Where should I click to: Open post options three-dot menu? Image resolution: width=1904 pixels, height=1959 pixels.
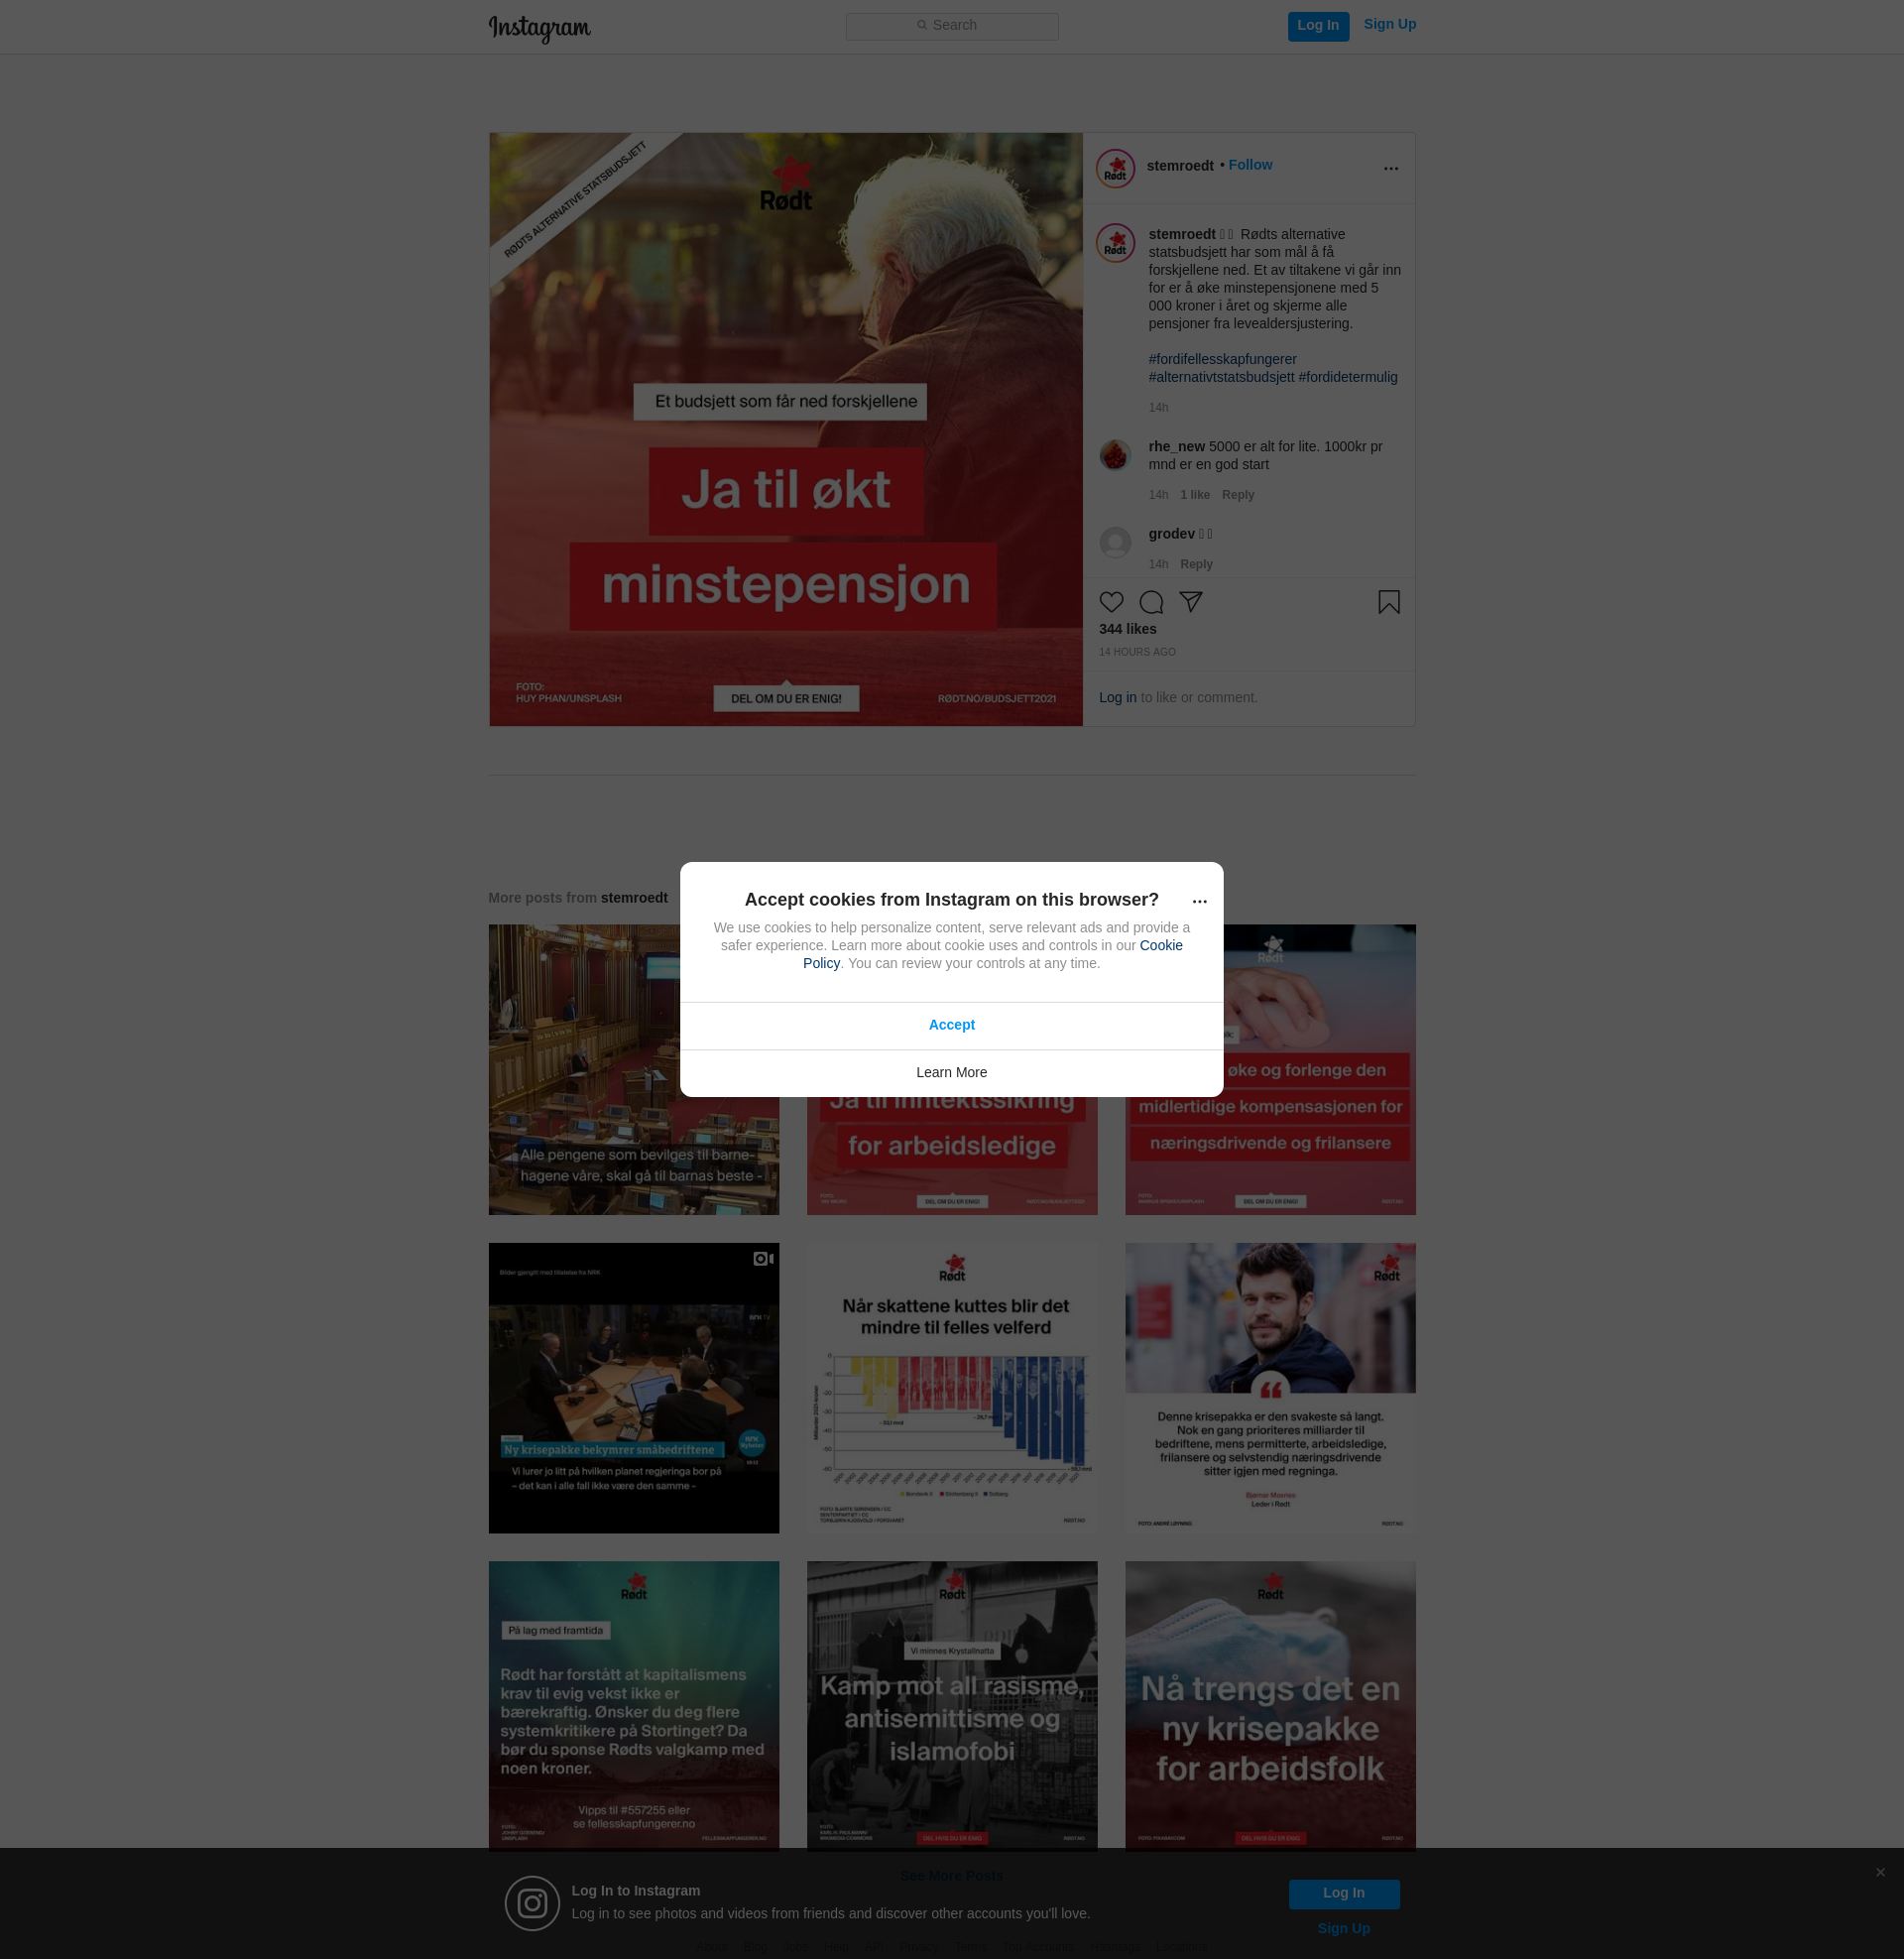[1390, 168]
